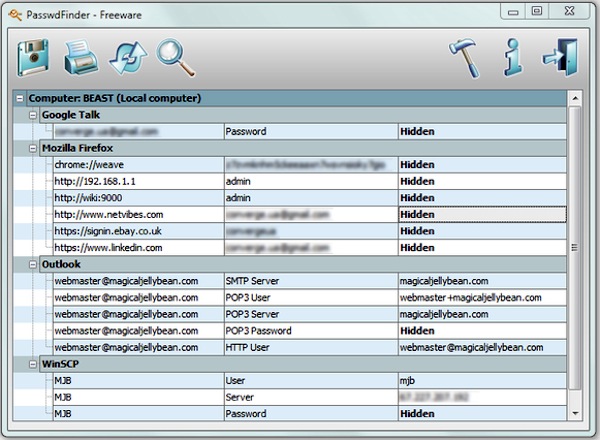
Task: Click the magnifying glass Search icon
Action: point(176,57)
